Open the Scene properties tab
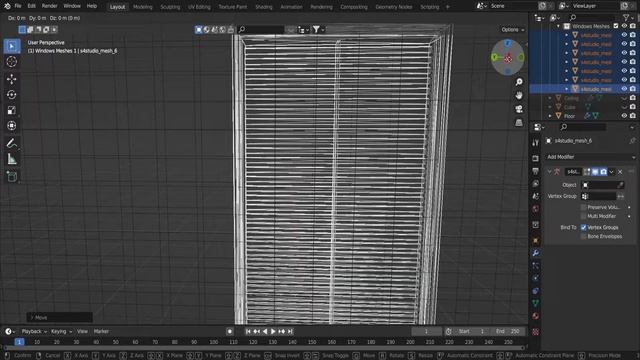This screenshot has height=360, width=640. point(536,196)
